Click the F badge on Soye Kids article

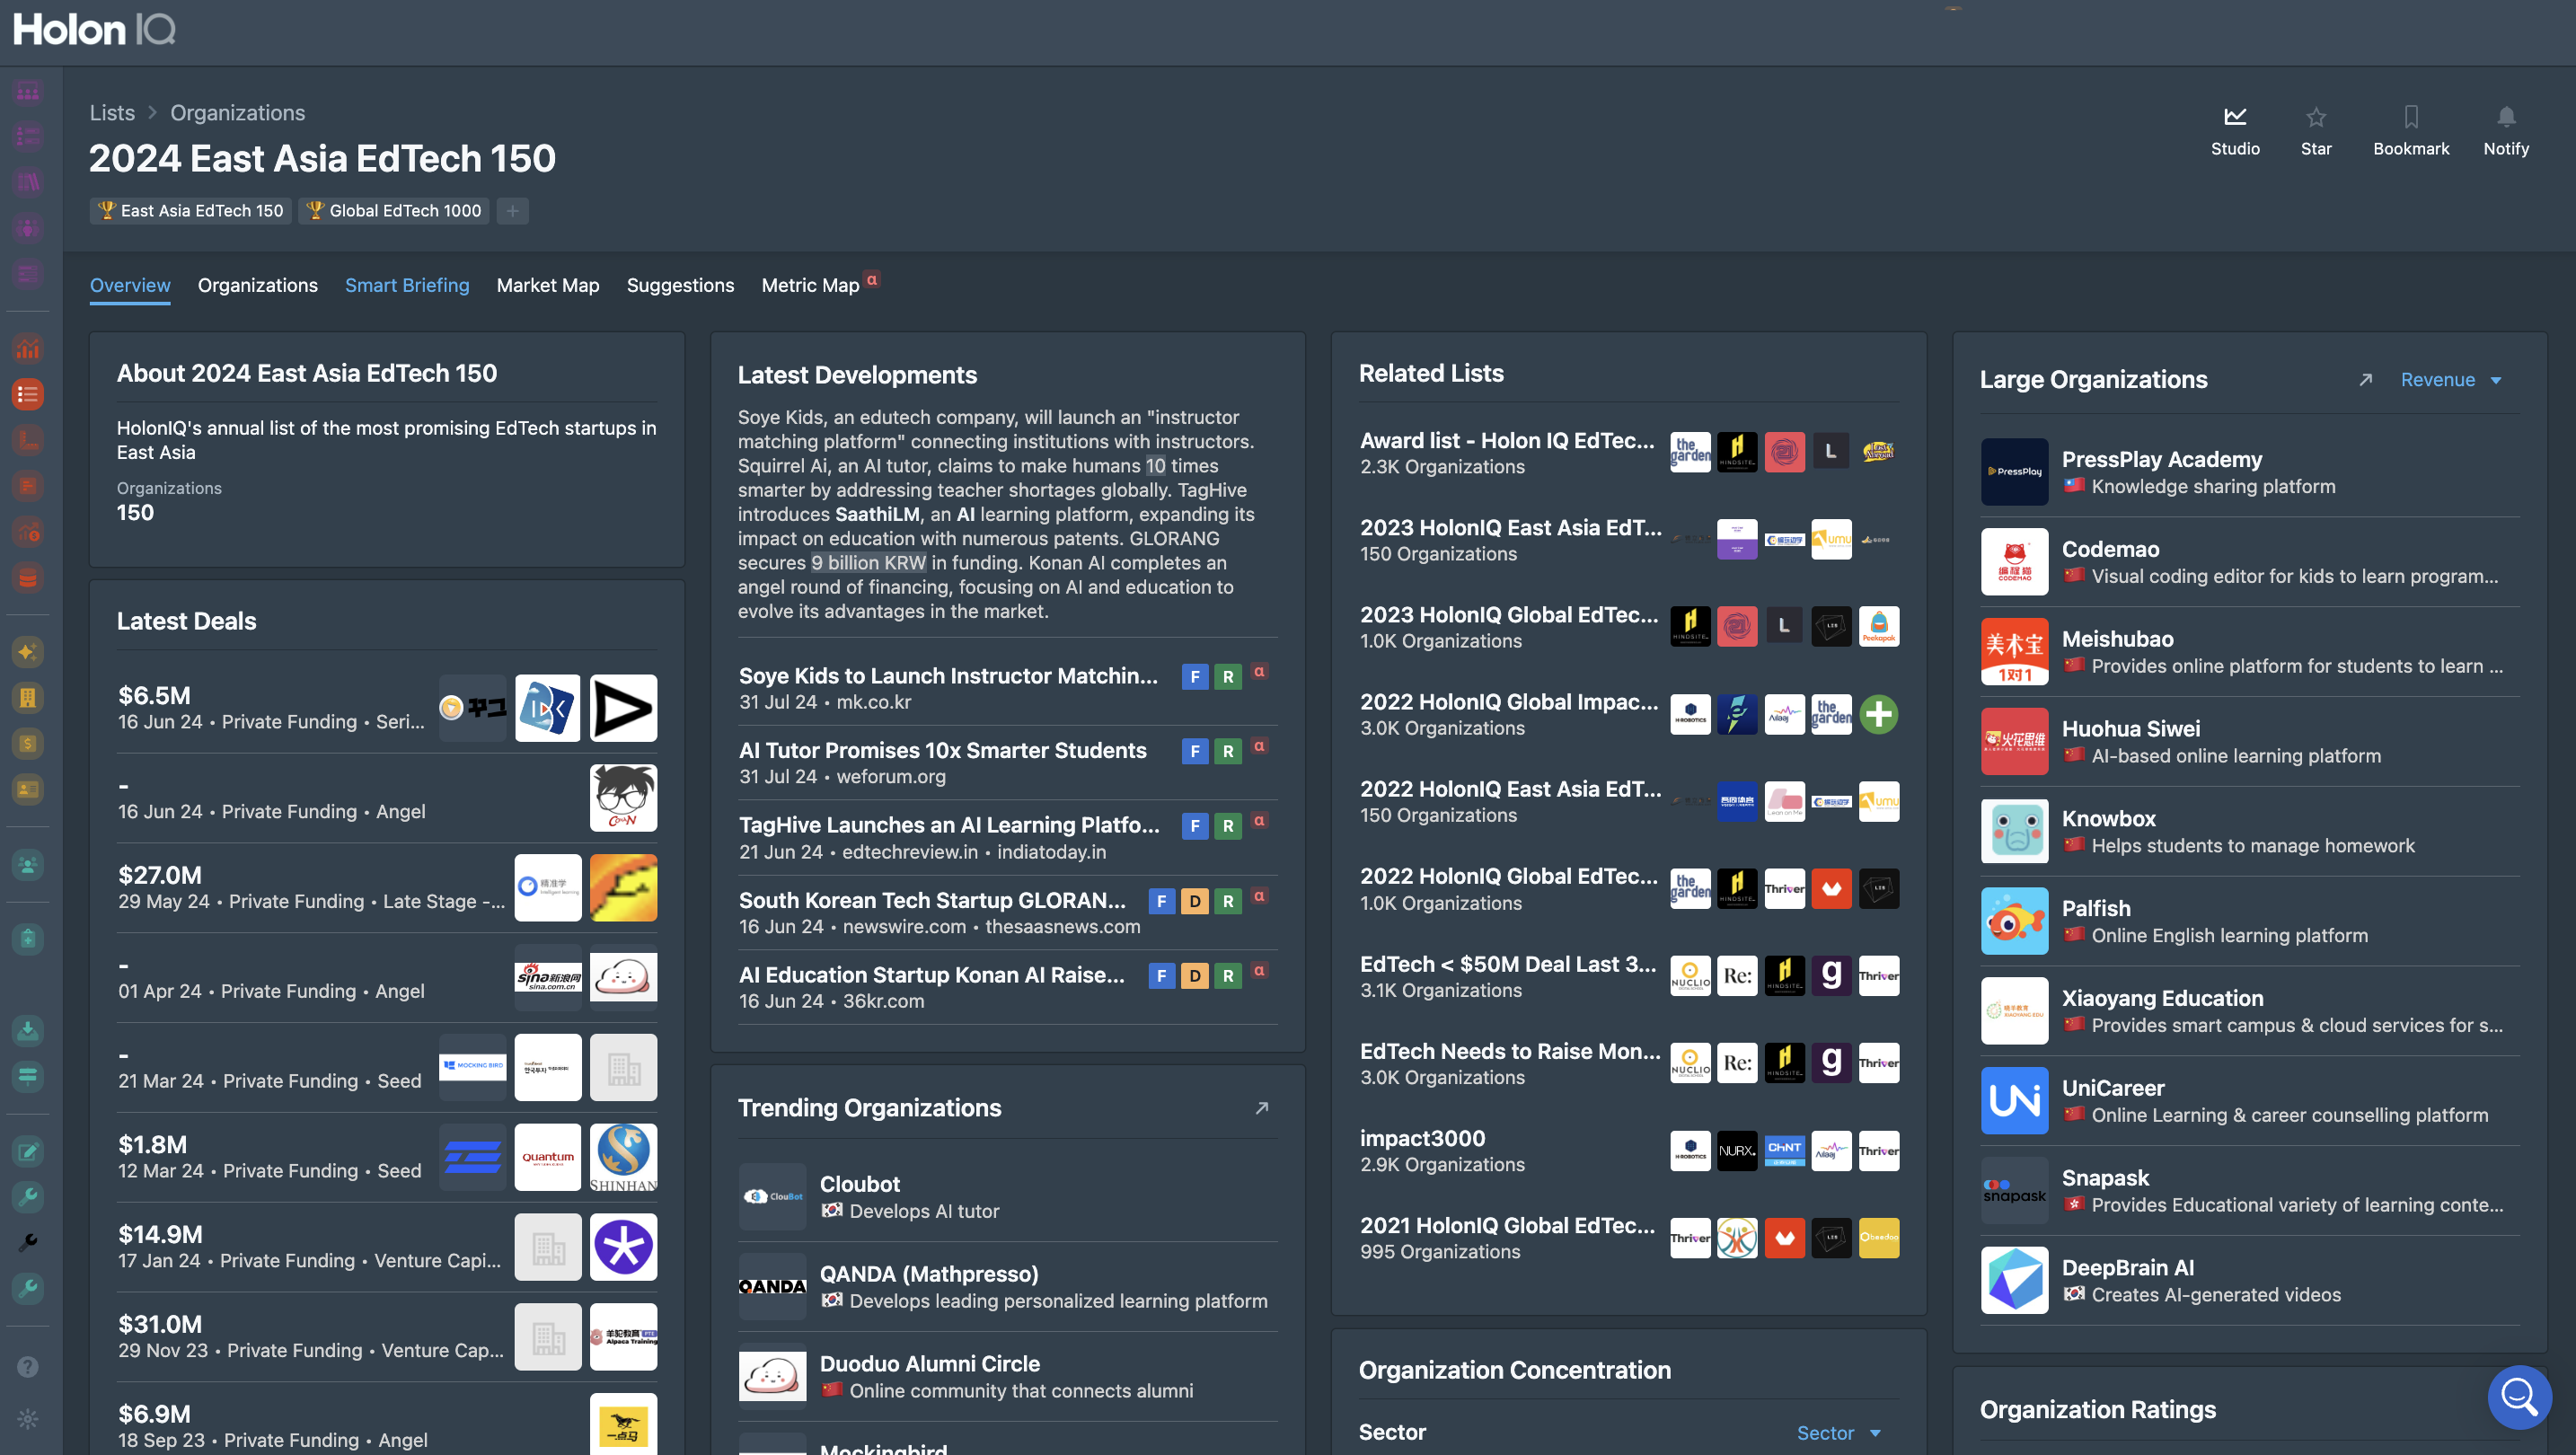tap(1194, 677)
